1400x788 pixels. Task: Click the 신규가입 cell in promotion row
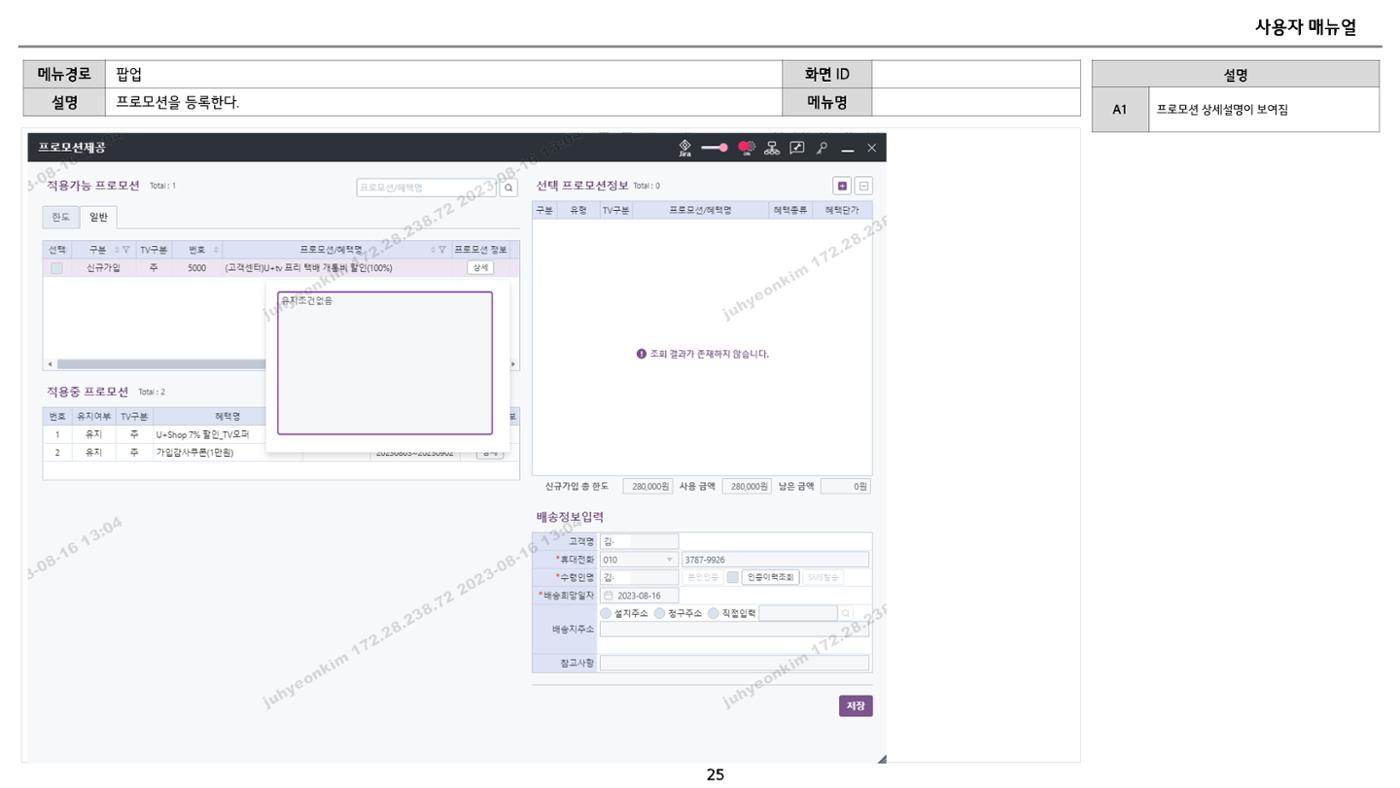pos(105,268)
